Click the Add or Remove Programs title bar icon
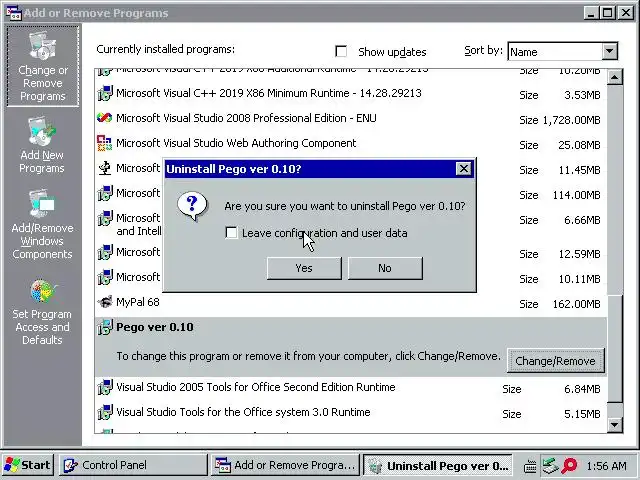 [14, 13]
